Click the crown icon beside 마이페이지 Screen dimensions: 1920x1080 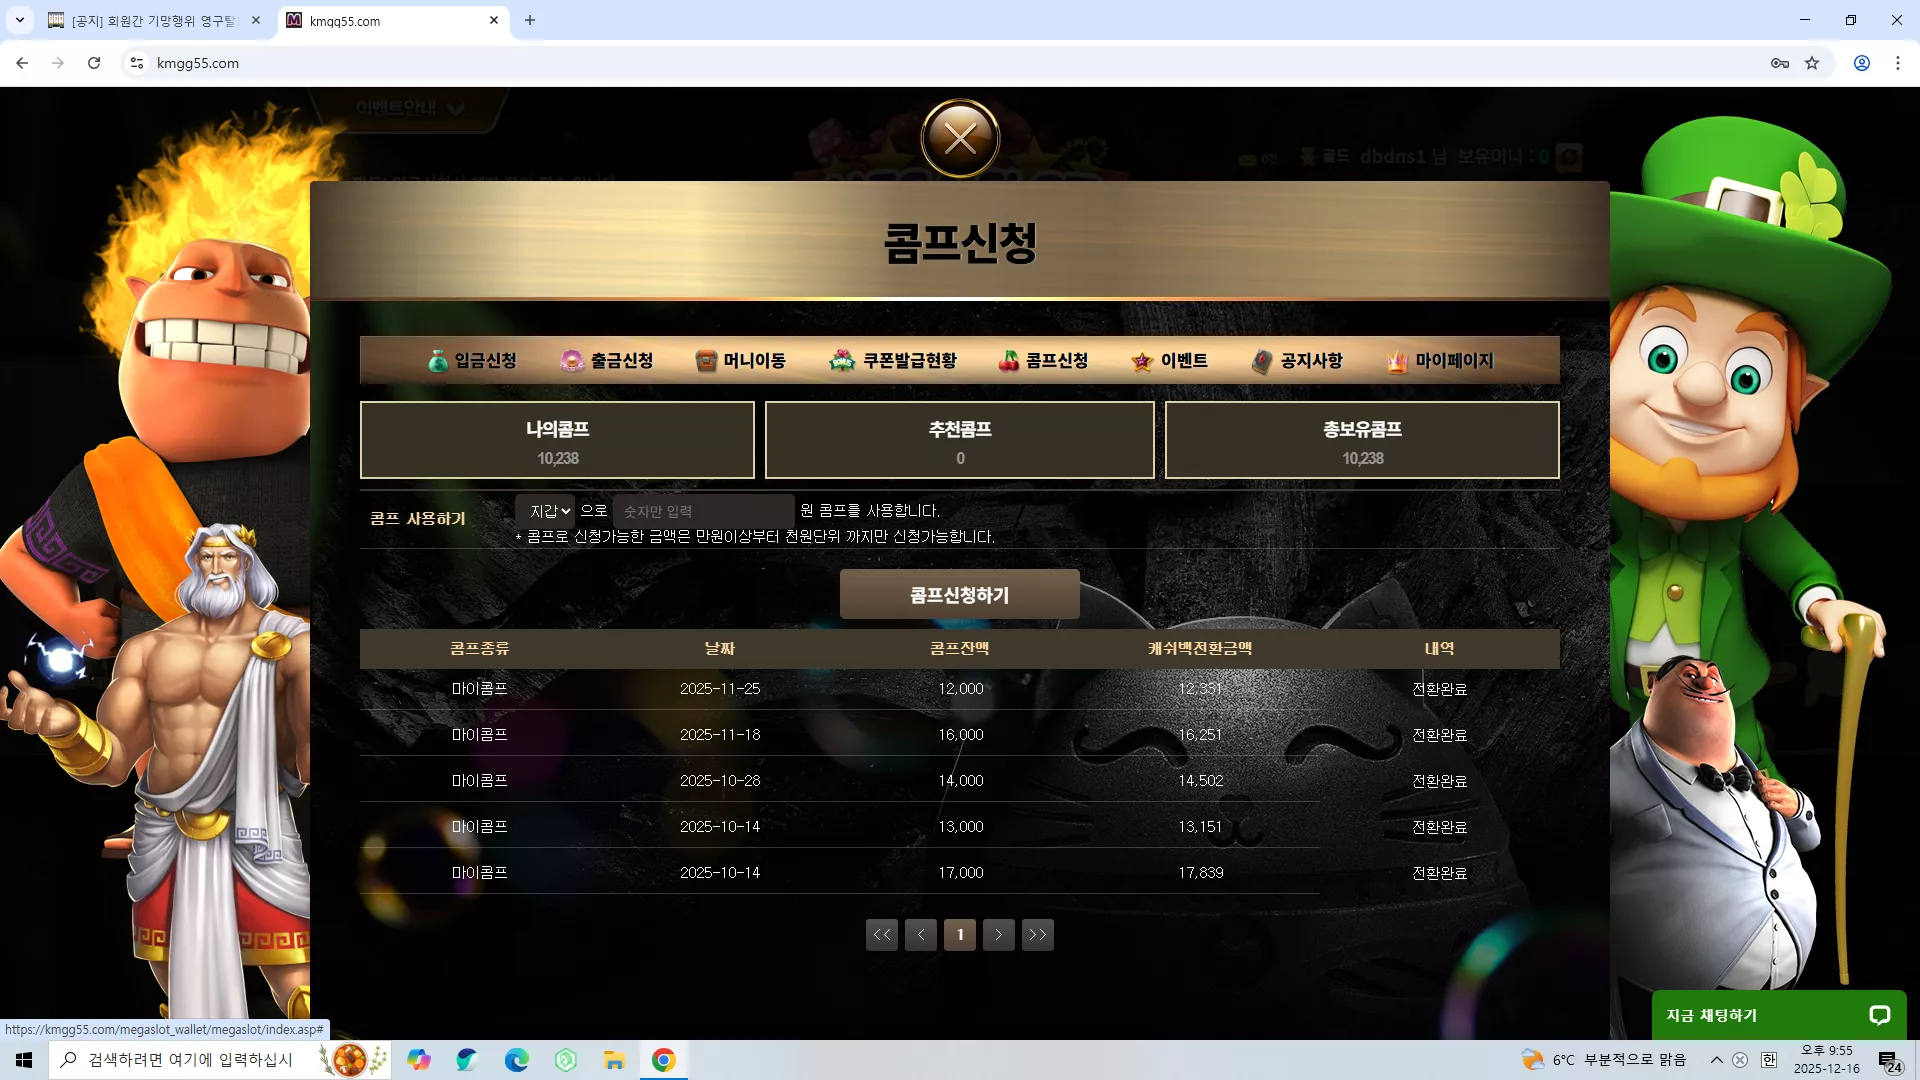point(1397,361)
